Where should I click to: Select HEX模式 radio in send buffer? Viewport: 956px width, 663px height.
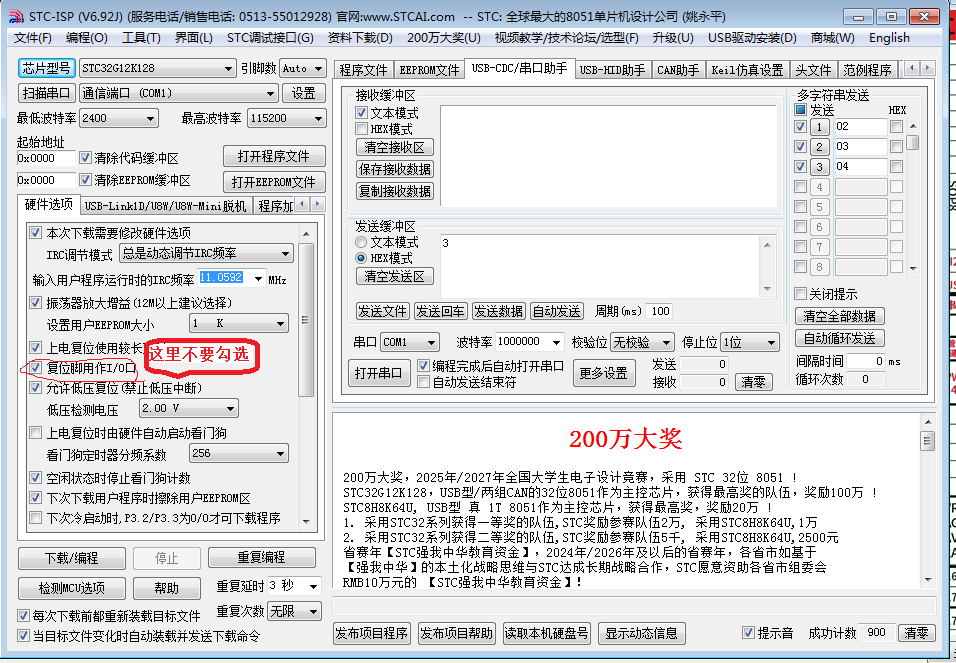click(361, 258)
